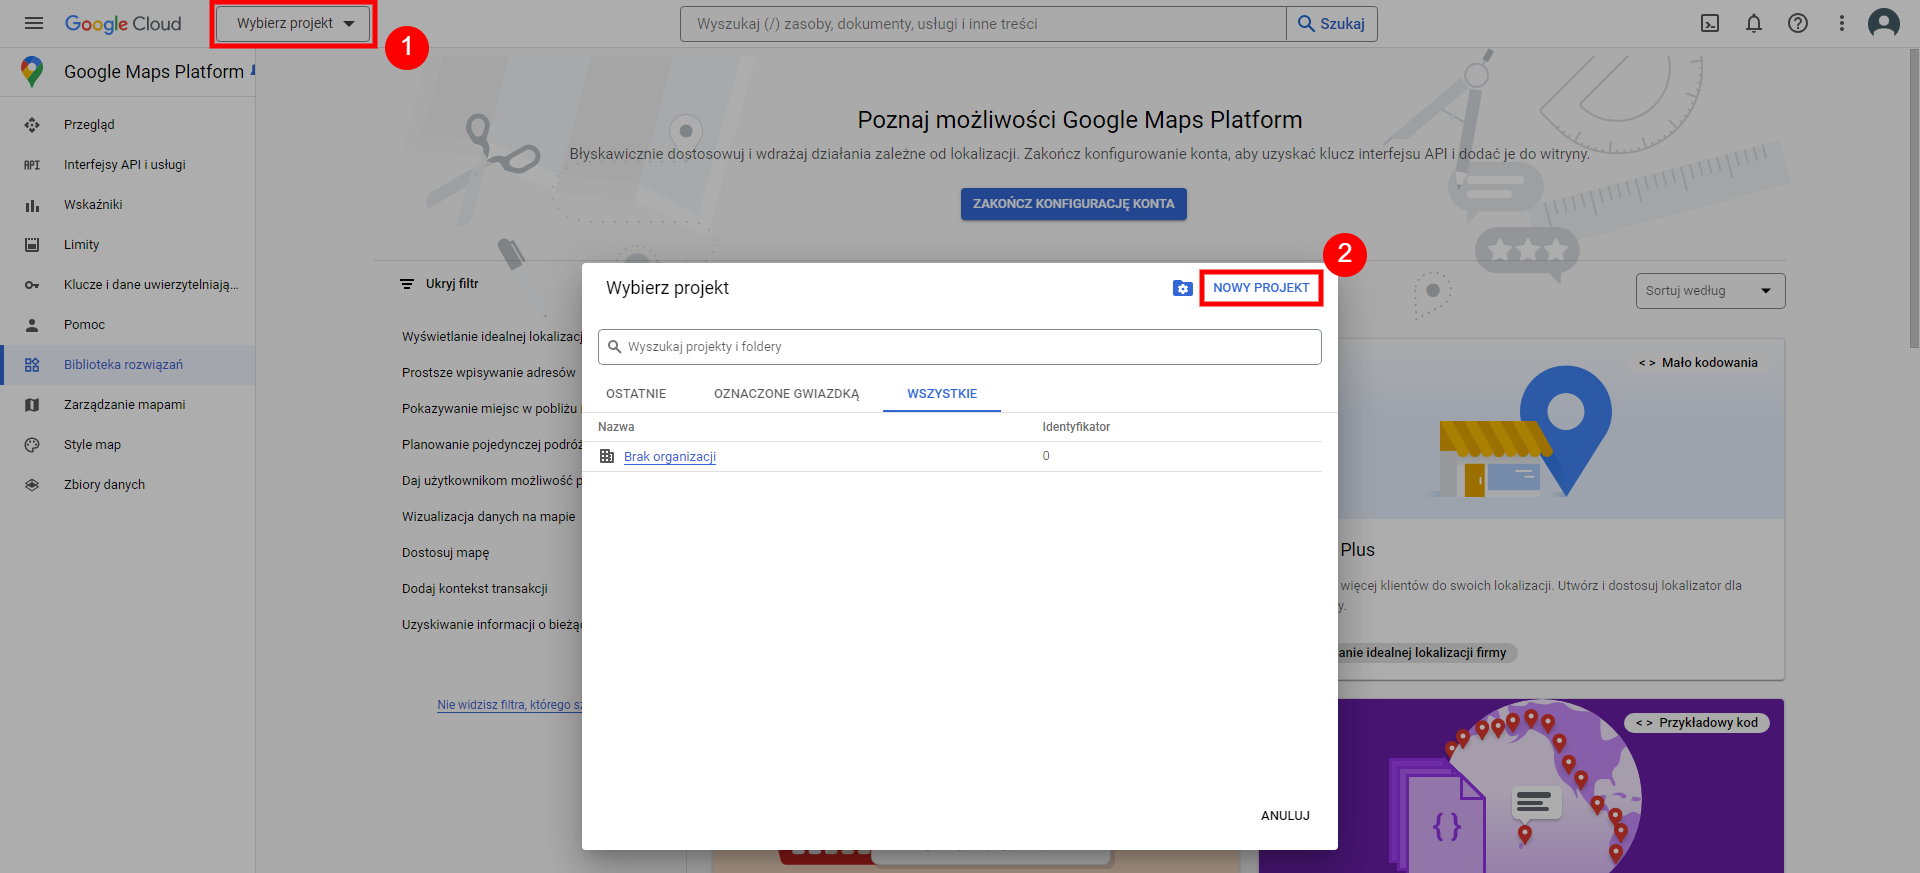1920x873 pixels.
Task: Open the notifications bell
Action: [1754, 23]
